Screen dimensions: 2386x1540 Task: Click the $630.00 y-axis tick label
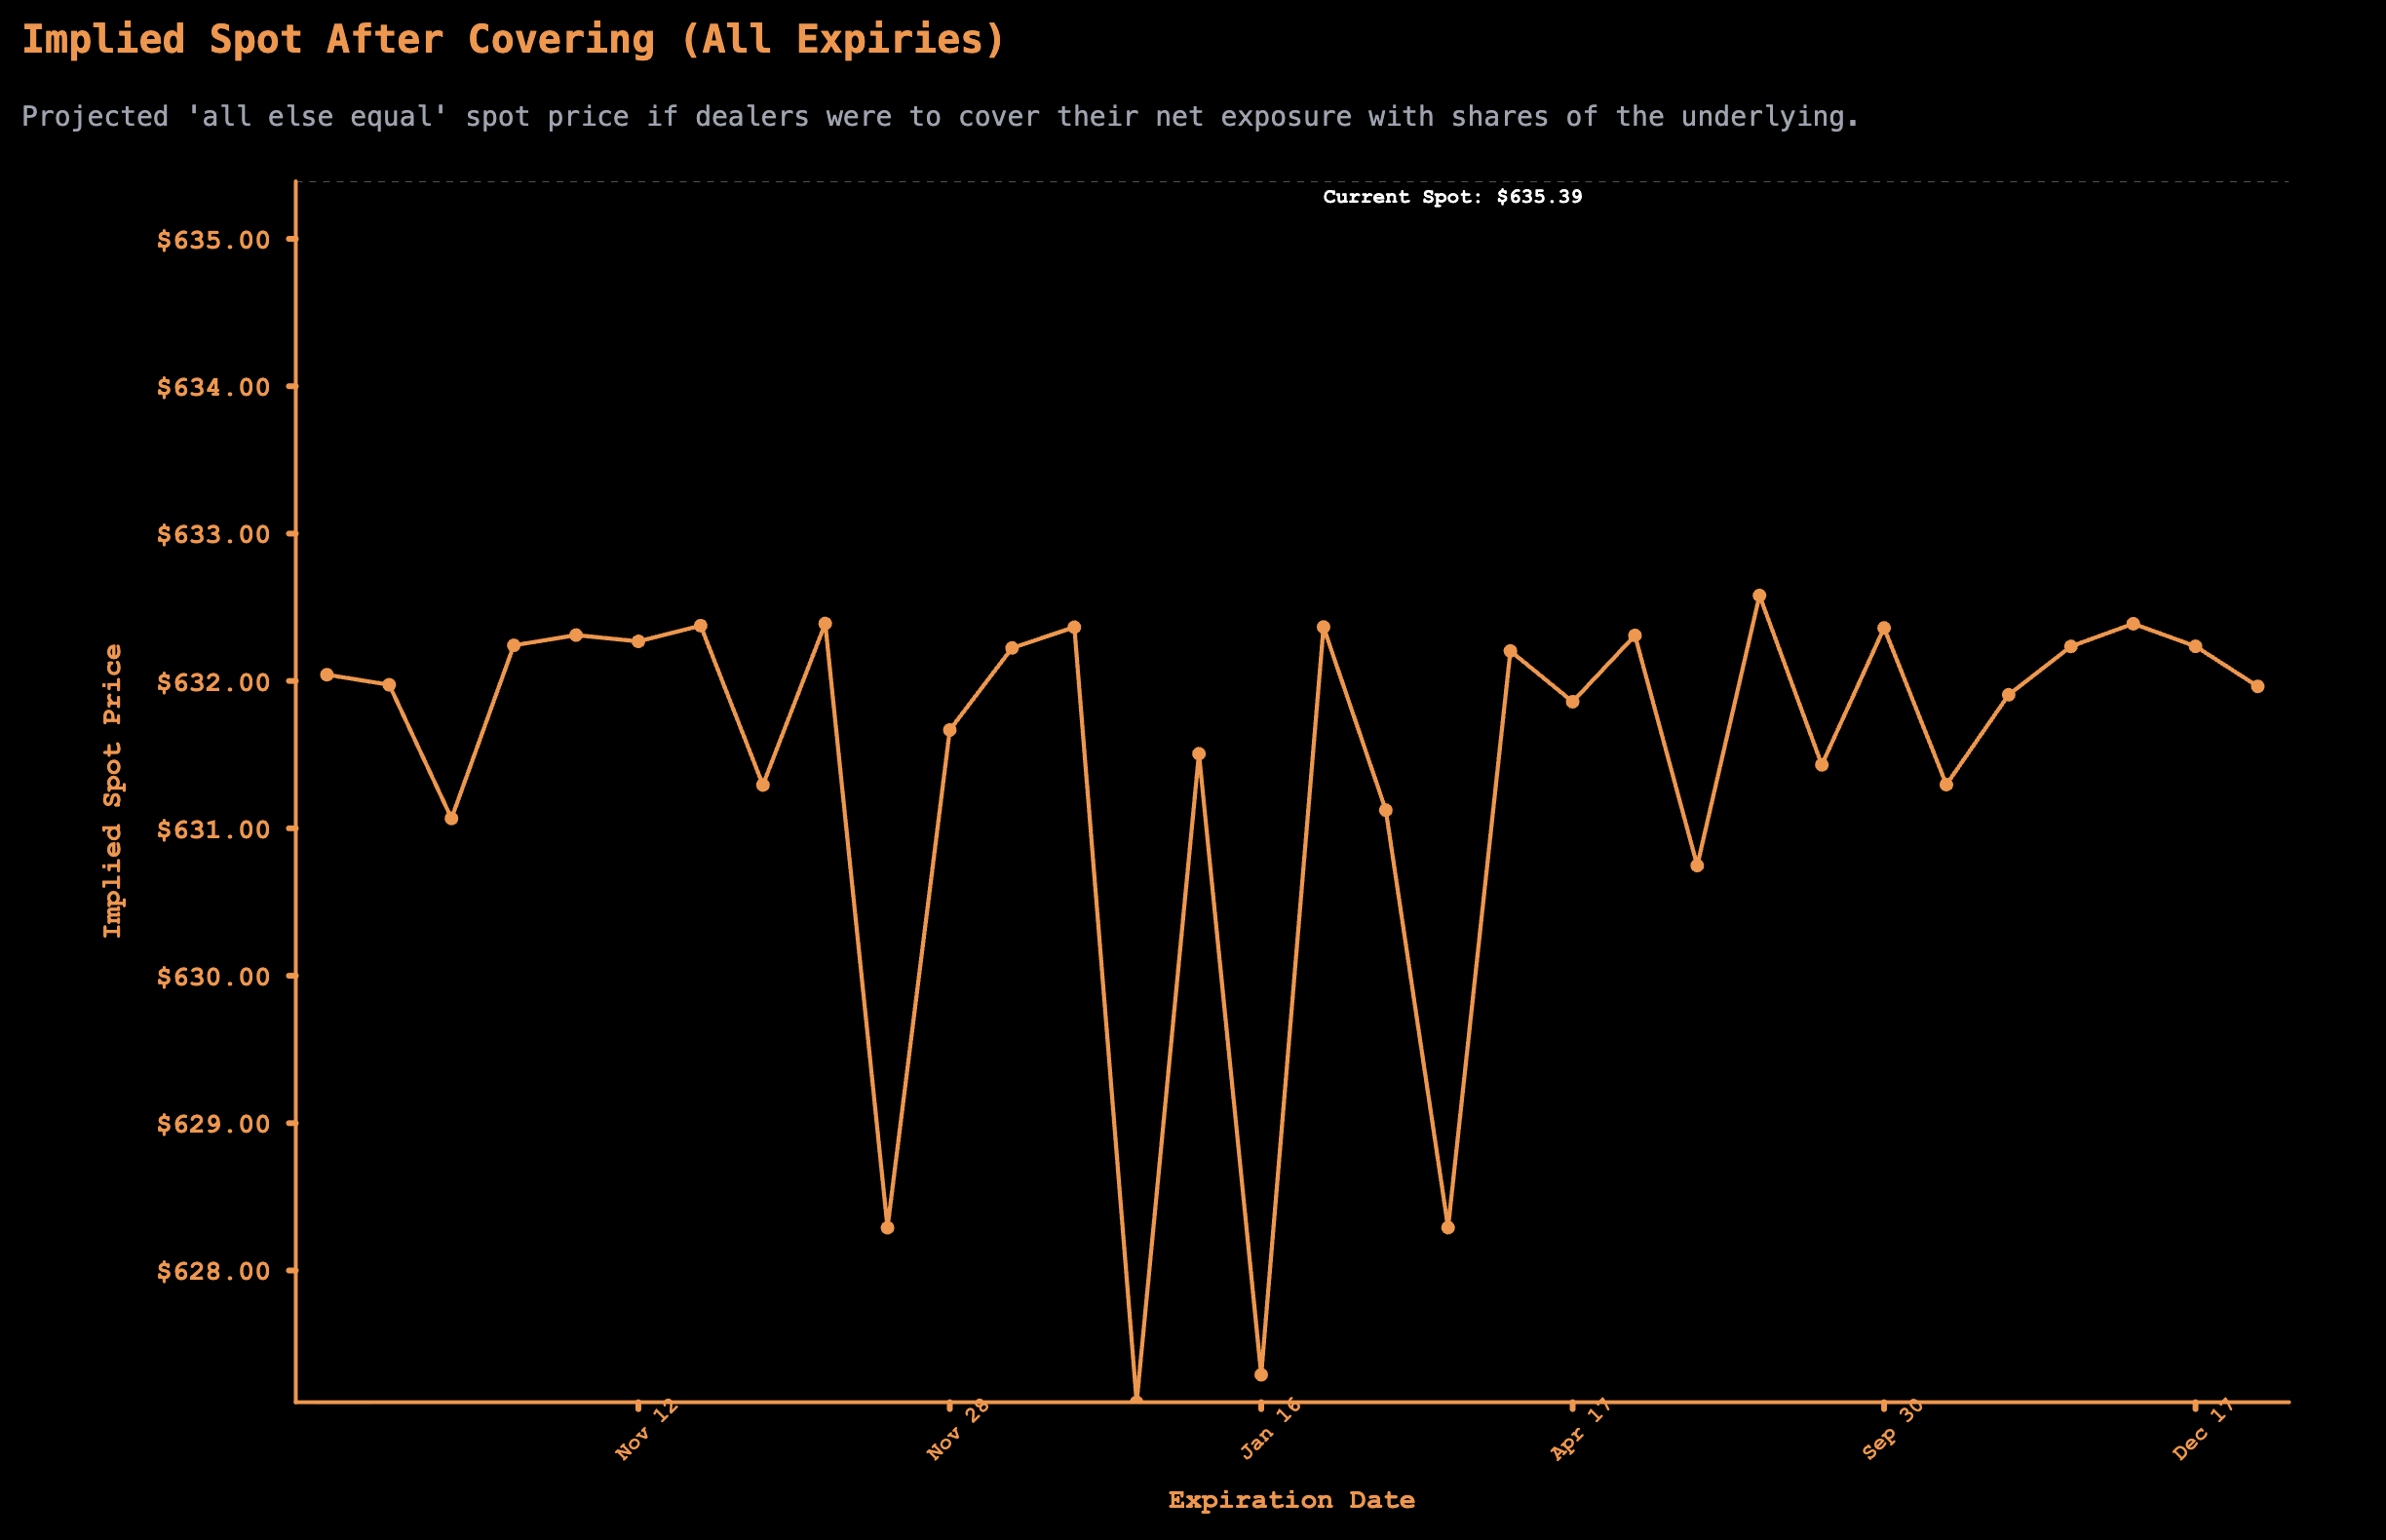213,976
